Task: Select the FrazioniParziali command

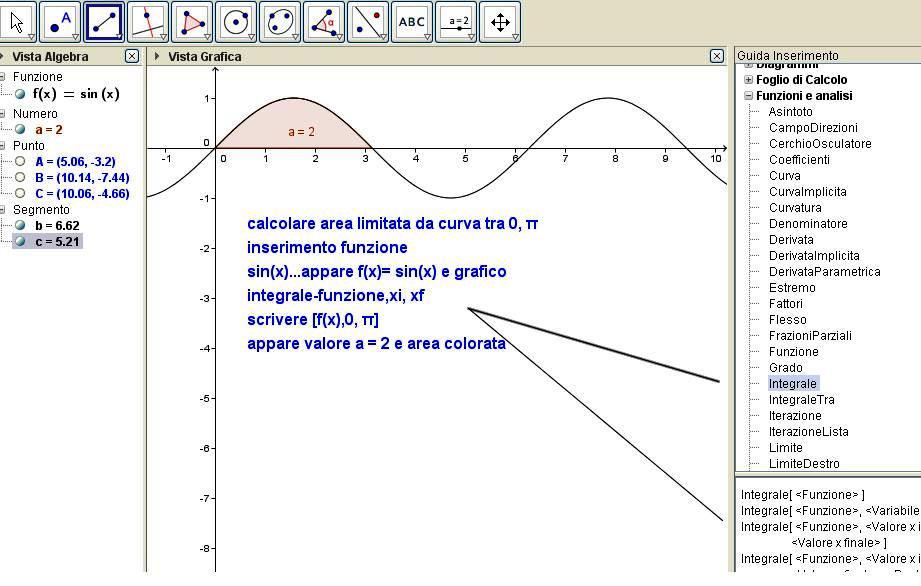Action: [810, 335]
